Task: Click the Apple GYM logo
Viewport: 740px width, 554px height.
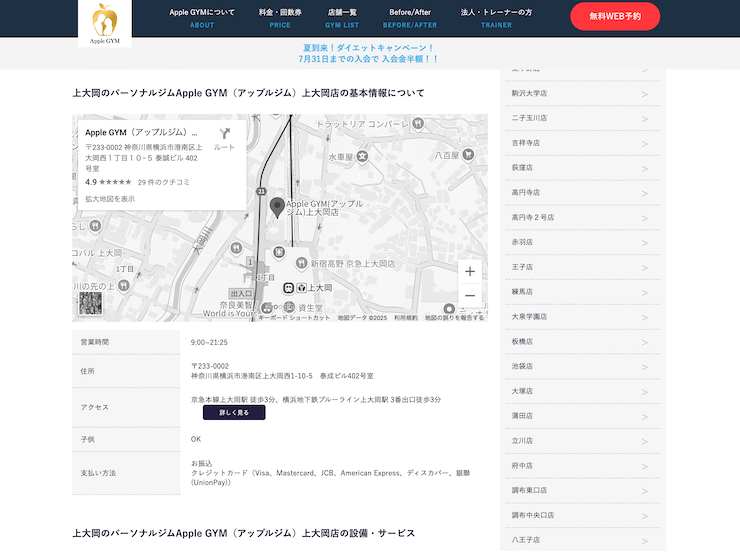Action: point(105,23)
